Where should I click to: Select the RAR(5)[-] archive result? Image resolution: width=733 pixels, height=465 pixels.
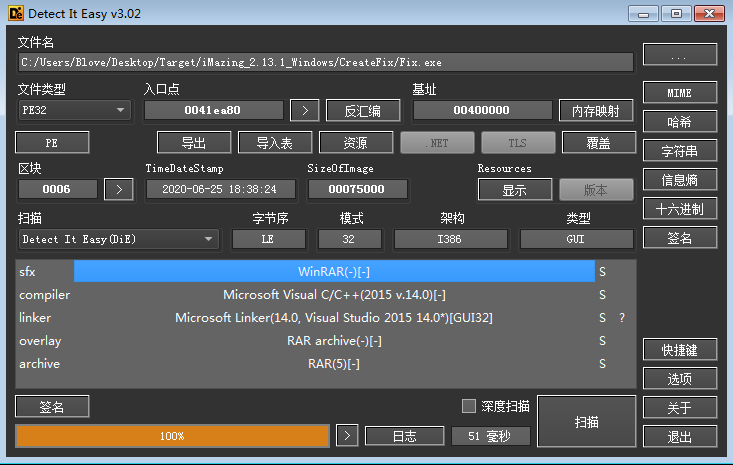(x=334, y=364)
